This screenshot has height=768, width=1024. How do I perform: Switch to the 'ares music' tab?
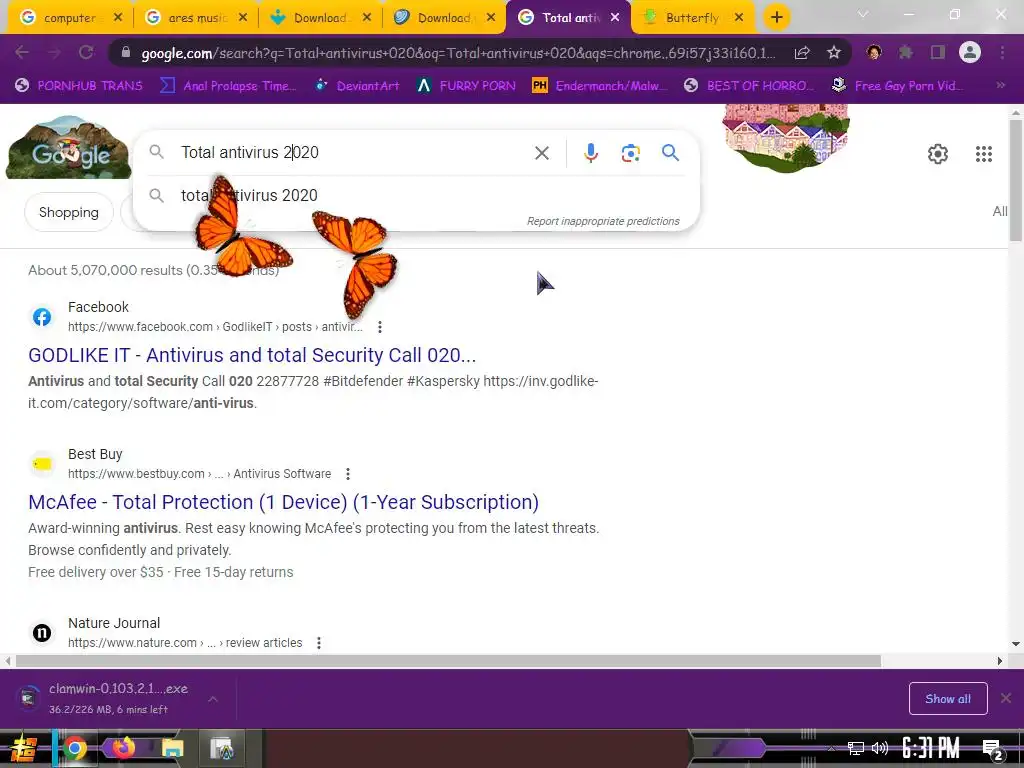[194, 18]
